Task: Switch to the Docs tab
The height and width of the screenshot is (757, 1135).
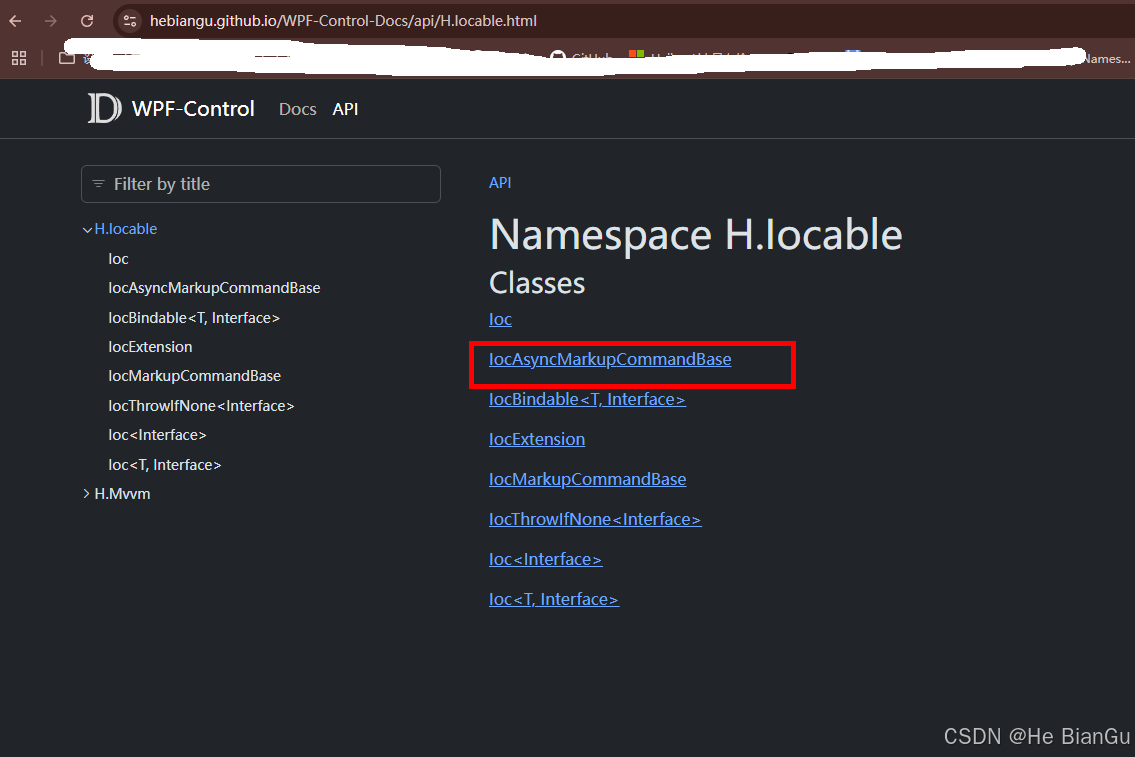Action: pyautogui.click(x=298, y=109)
